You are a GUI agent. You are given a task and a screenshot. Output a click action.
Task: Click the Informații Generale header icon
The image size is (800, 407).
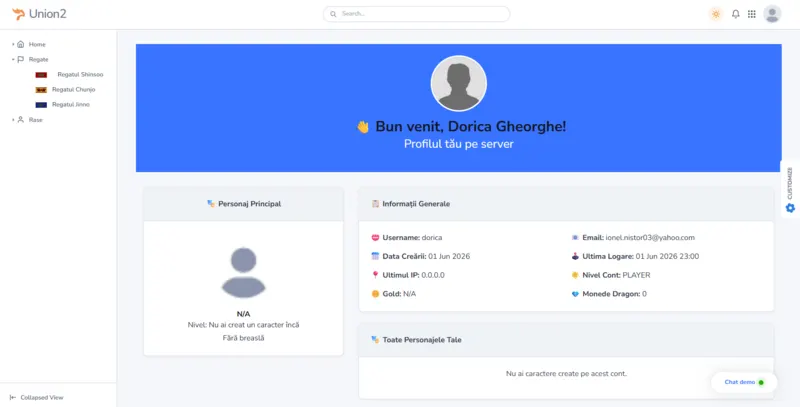(x=376, y=204)
